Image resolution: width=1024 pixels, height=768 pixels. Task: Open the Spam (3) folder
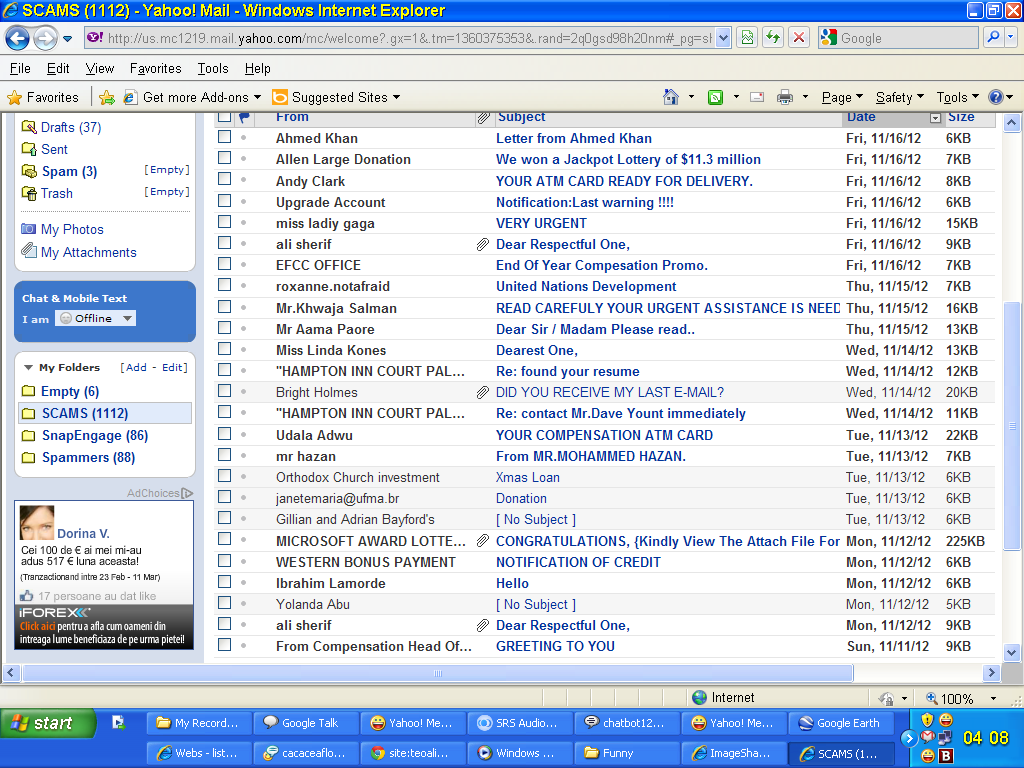tap(69, 171)
